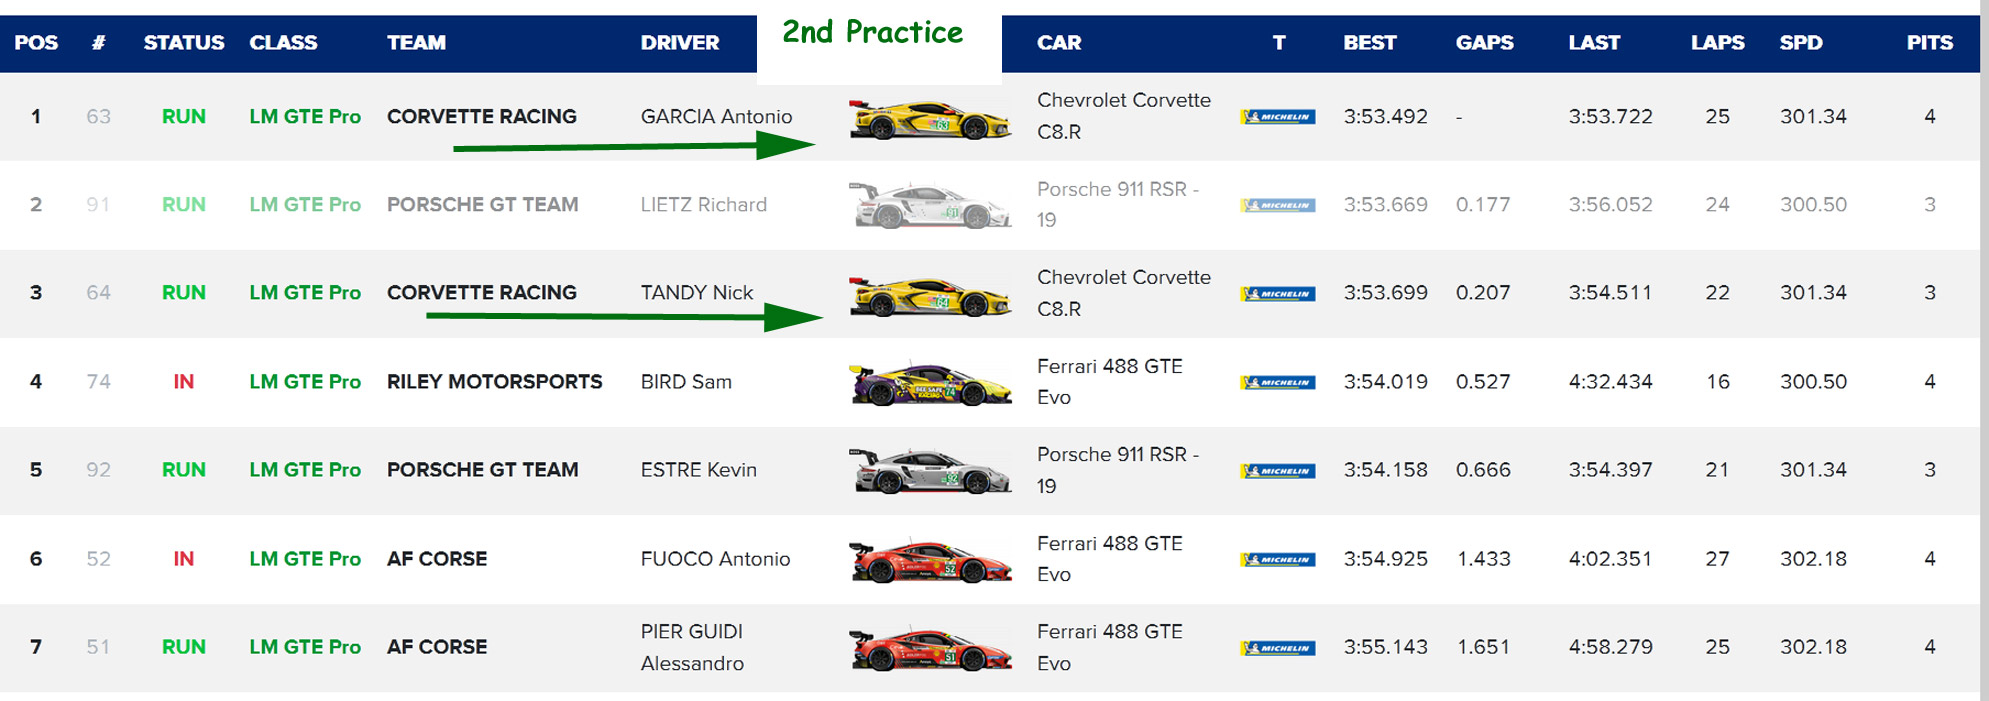Click the purple #74 Riley Ferrari image

pyautogui.click(x=929, y=384)
